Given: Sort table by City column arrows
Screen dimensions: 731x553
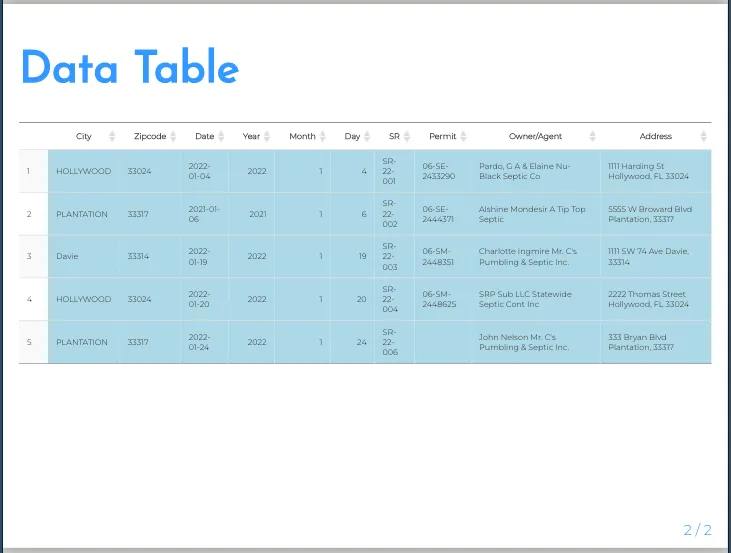Looking at the screenshot, I should [x=112, y=136].
